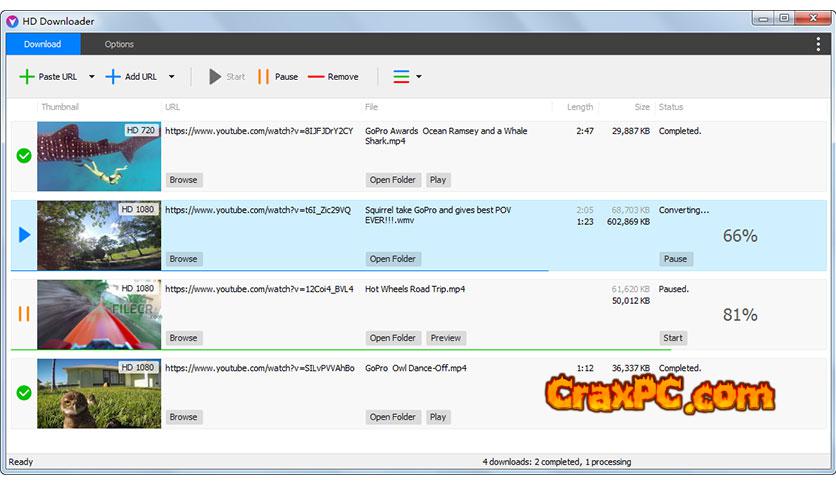Click the green checkmark on whale shark download
836x484 pixels.
coord(24,156)
